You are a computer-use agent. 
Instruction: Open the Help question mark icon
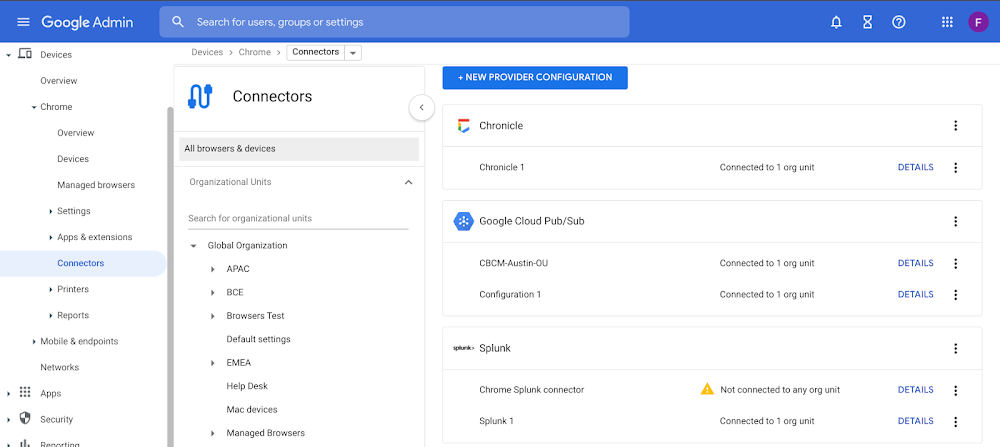pos(899,22)
